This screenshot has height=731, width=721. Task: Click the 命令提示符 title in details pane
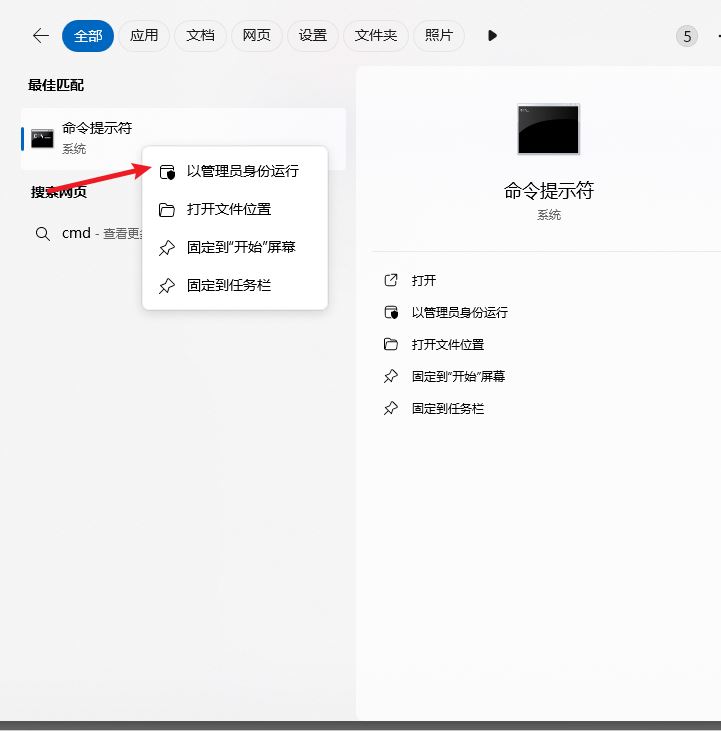(x=549, y=190)
